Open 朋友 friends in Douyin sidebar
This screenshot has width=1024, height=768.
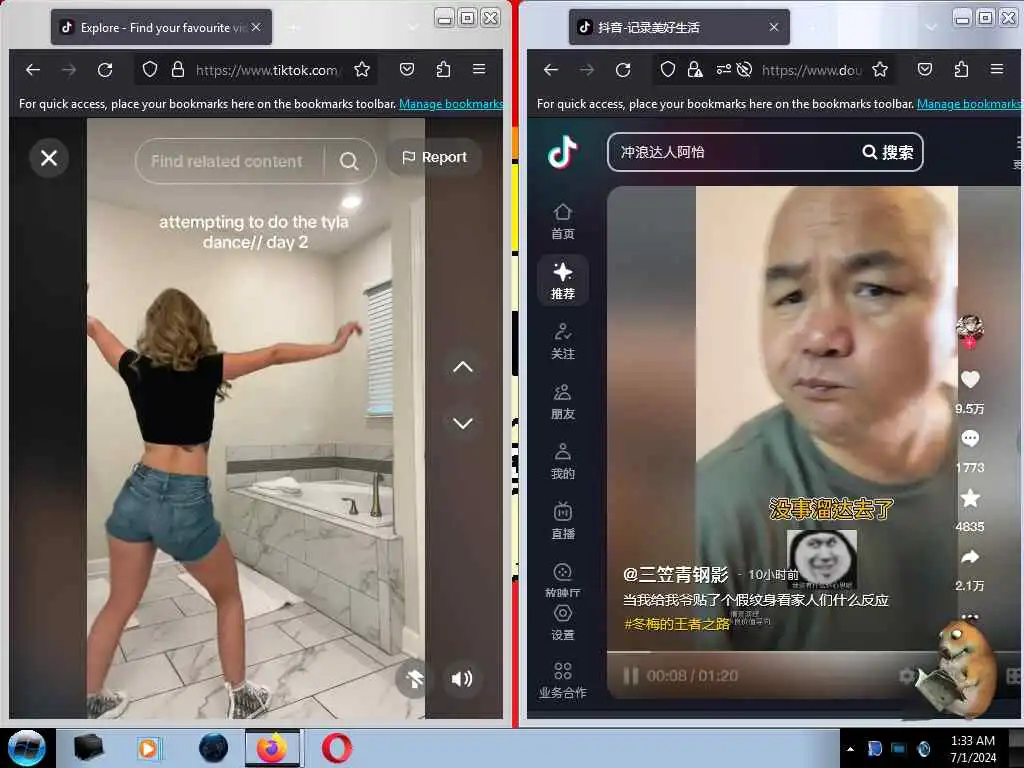[563, 402]
